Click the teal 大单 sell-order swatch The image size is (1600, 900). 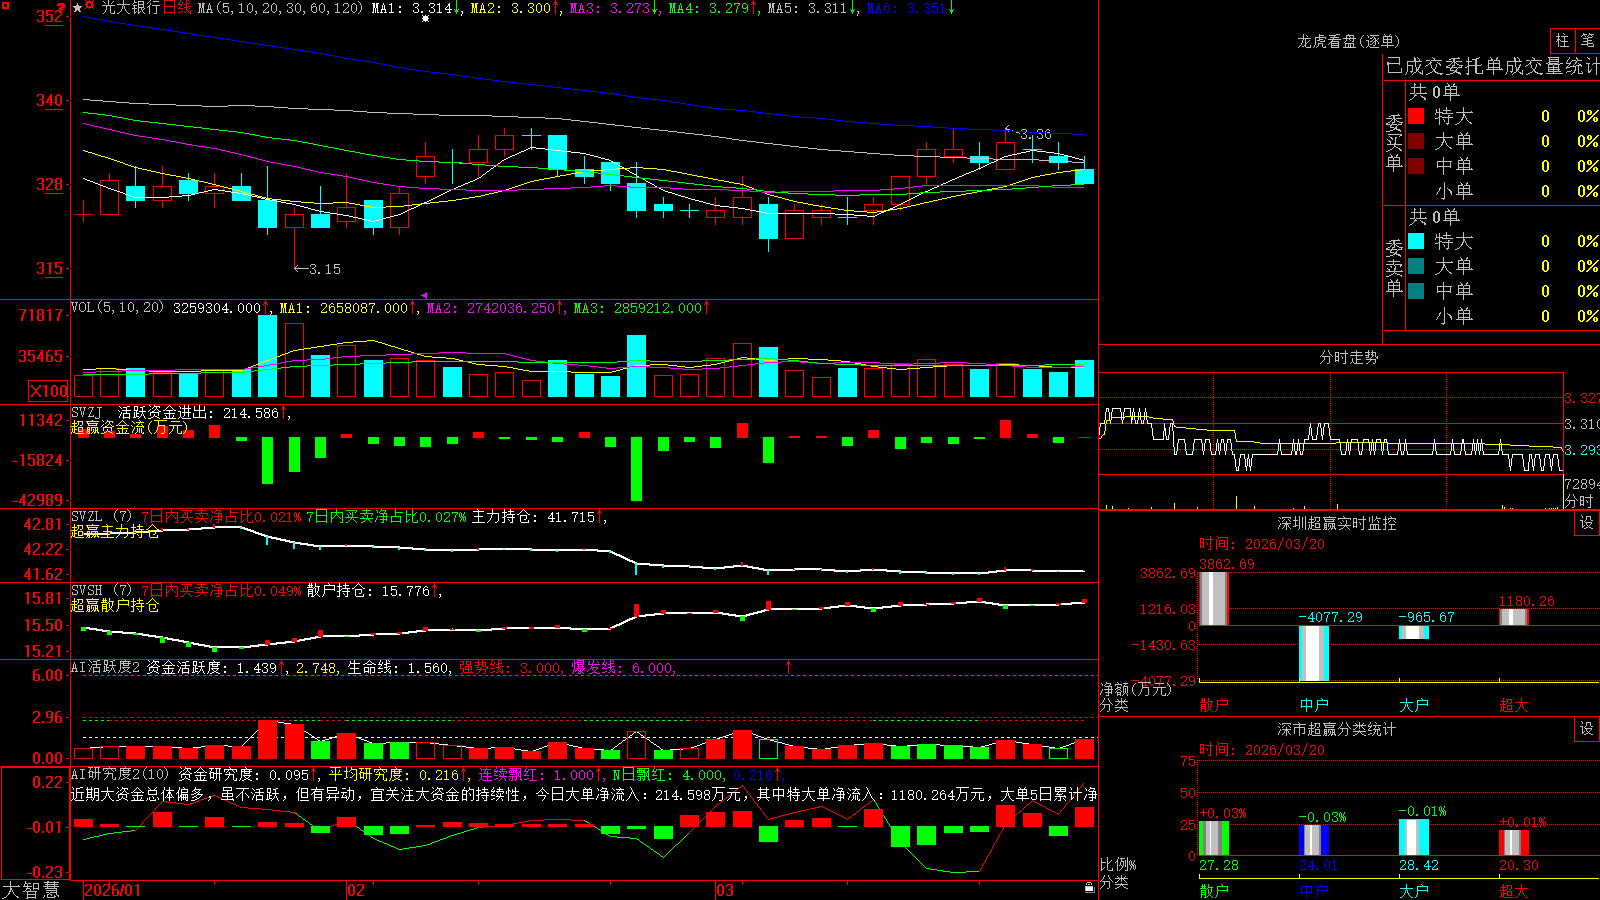(x=1416, y=266)
